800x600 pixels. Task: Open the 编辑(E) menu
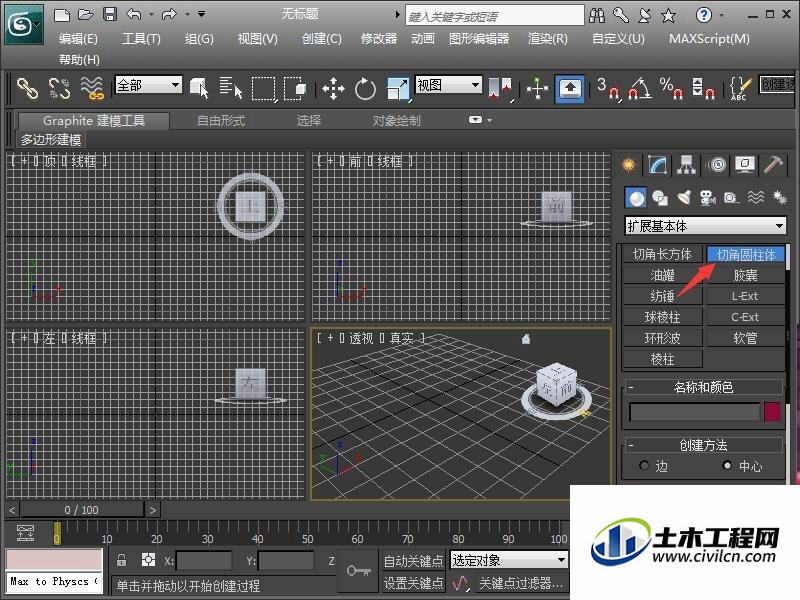click(78, 39)
